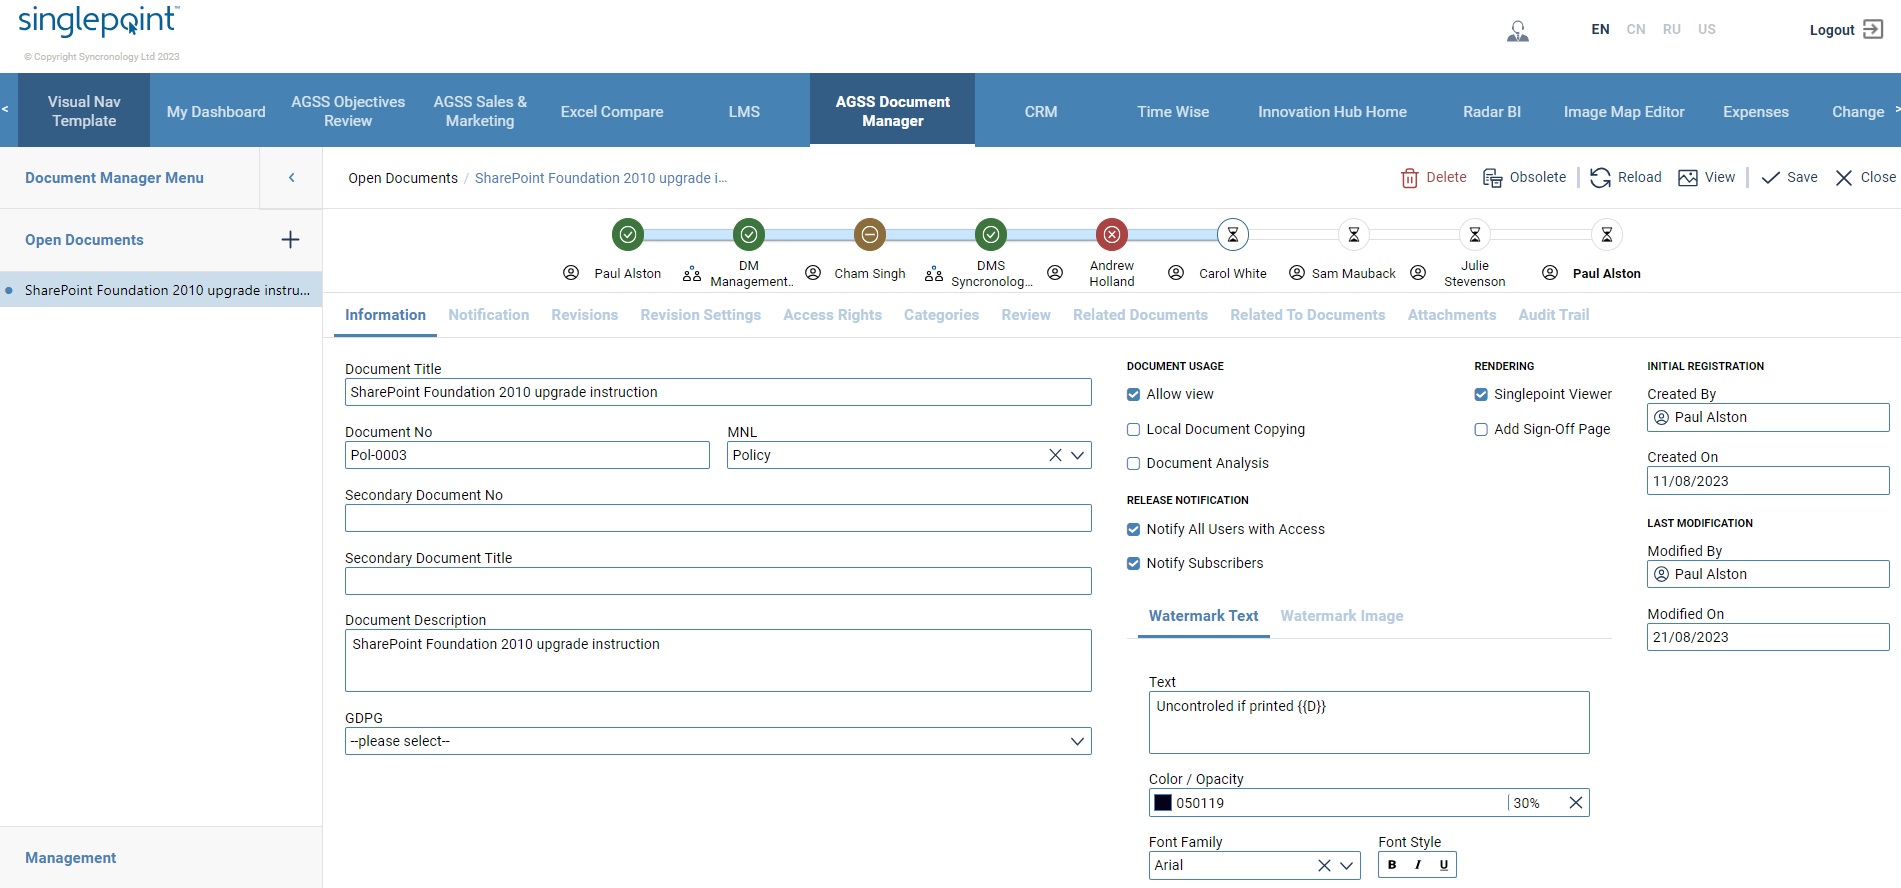Click the Save checkmark icon
The image size is (1901, 888).
click(x=1770, y=178)
